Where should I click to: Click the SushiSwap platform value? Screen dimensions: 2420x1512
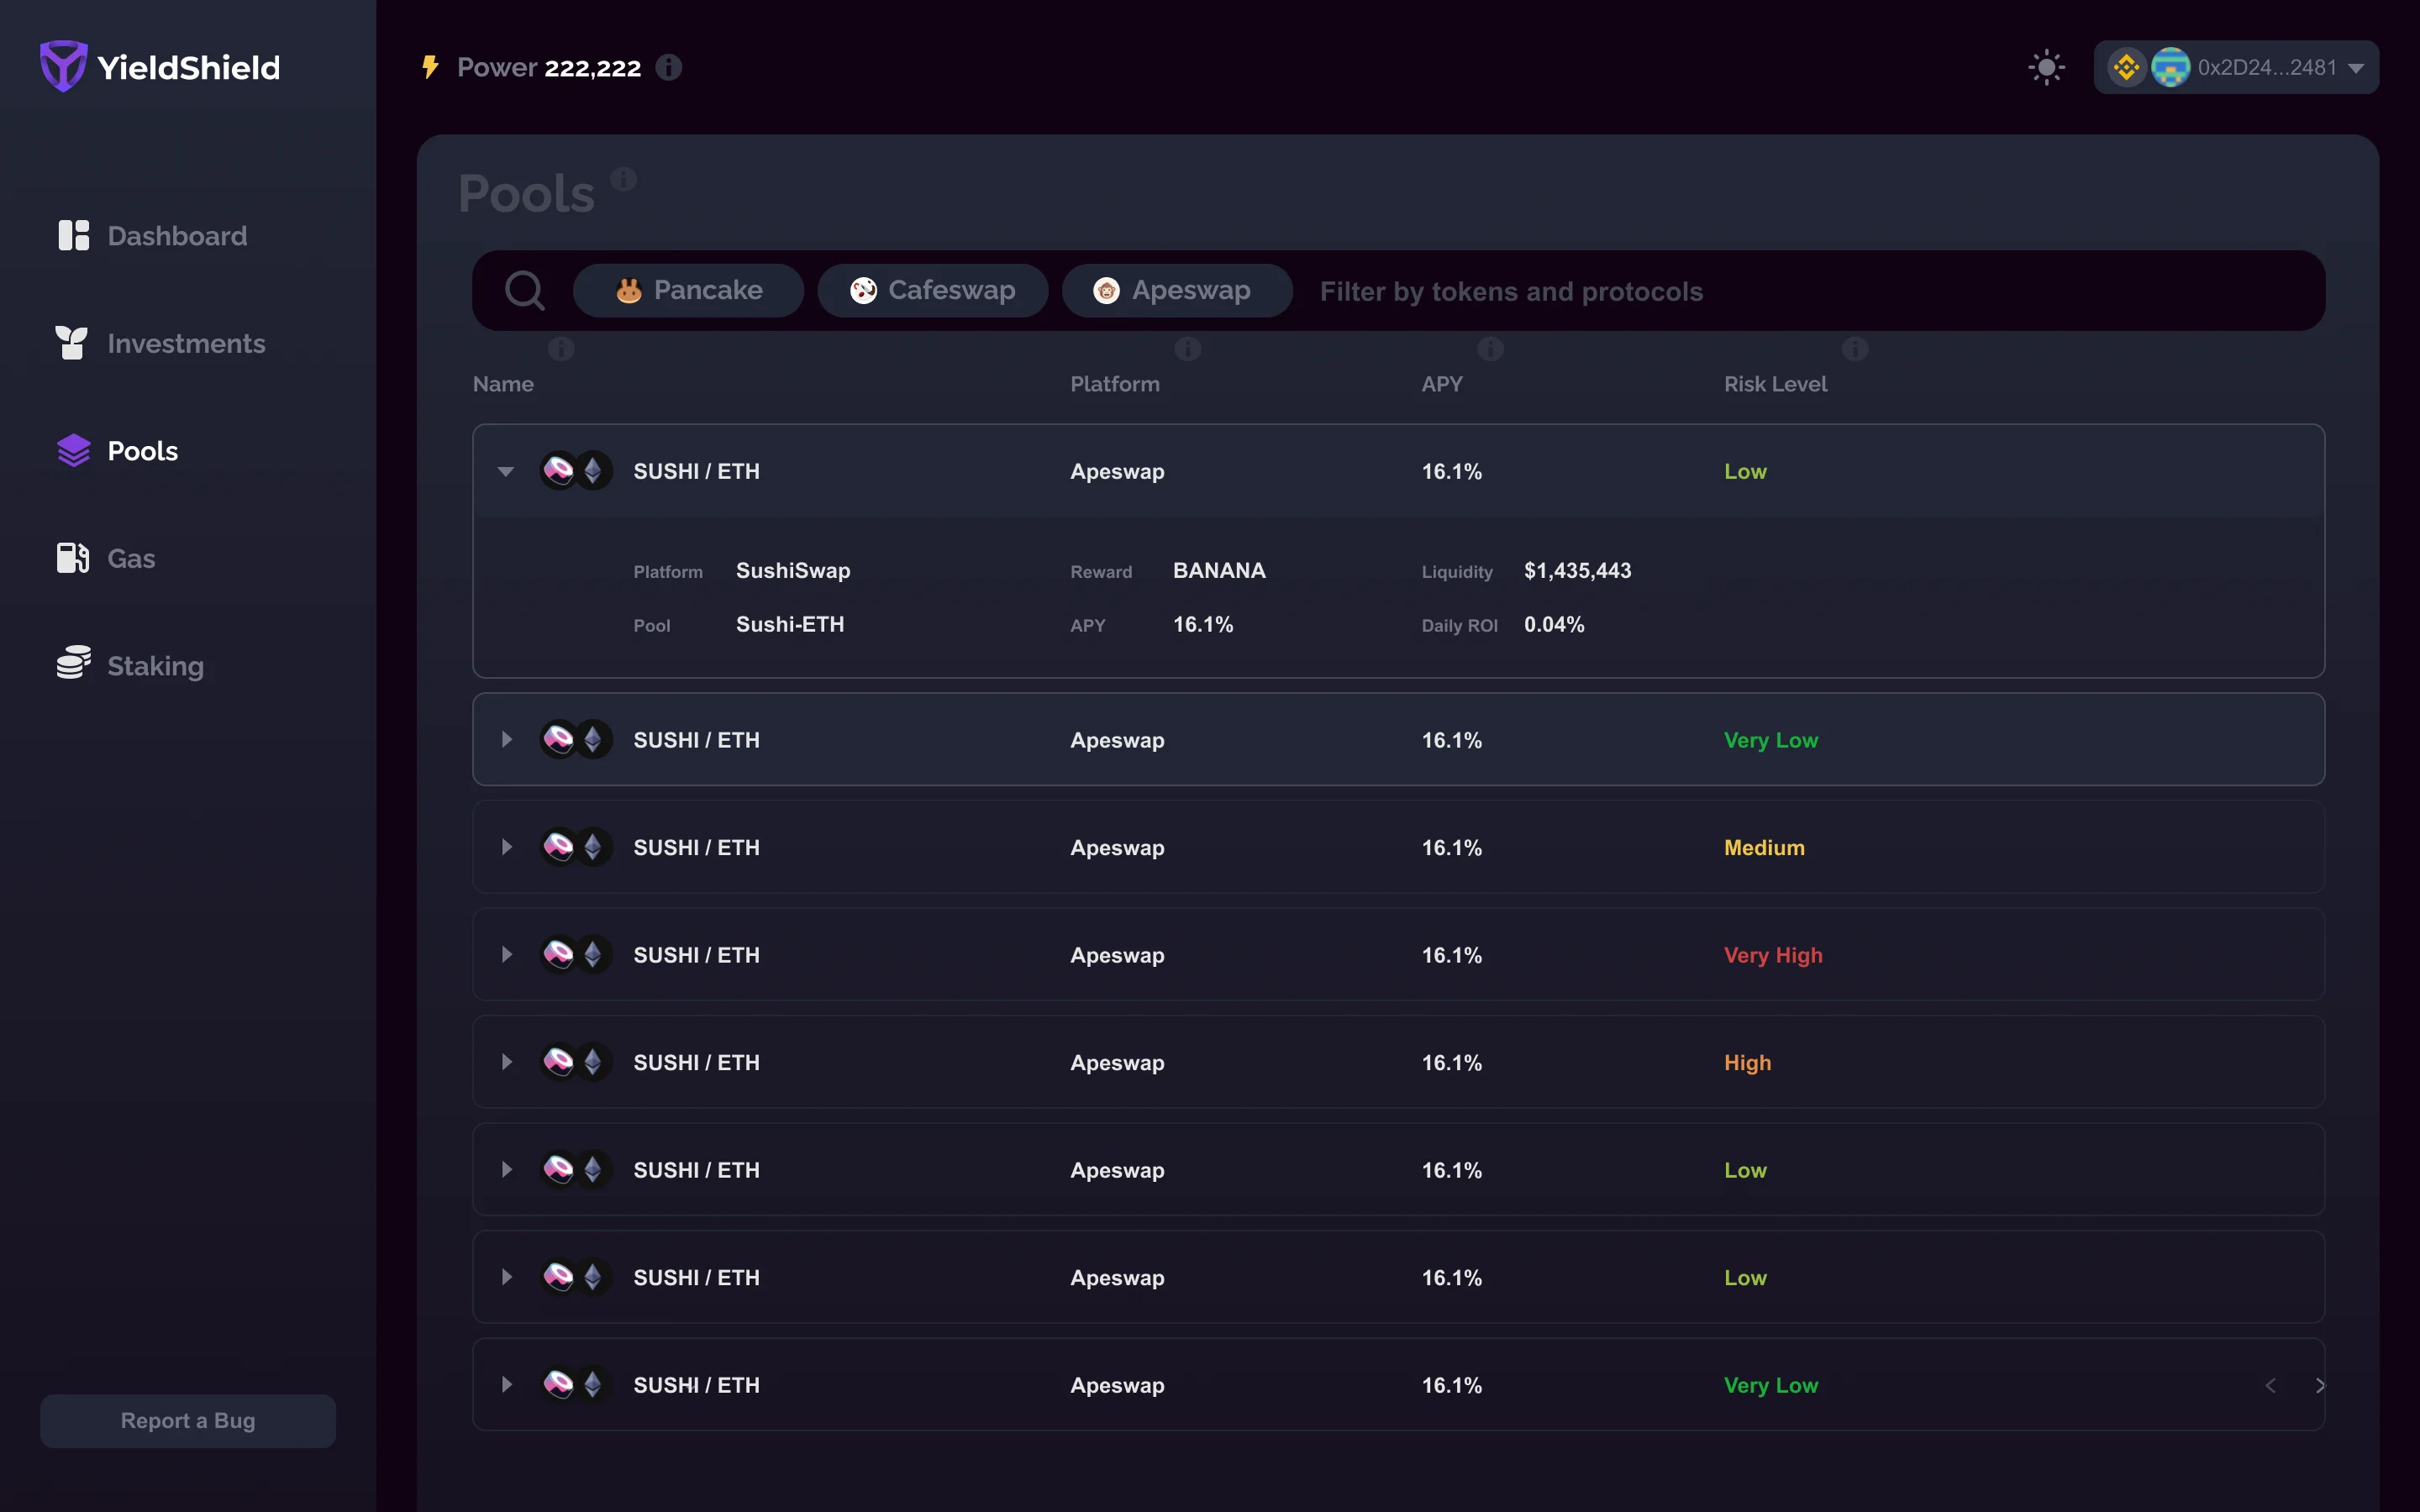[x=793, y=570]
